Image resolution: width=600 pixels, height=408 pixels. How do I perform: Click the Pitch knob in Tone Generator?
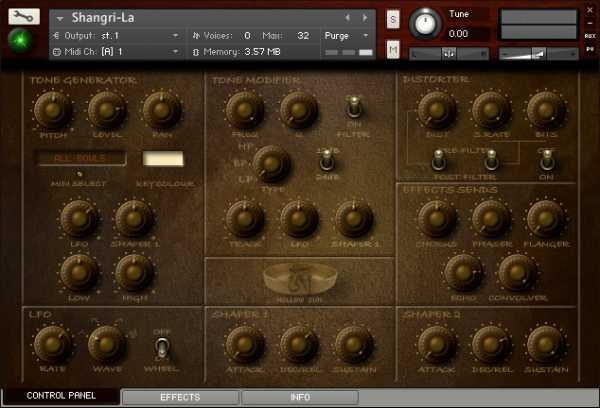pos(53,110)
